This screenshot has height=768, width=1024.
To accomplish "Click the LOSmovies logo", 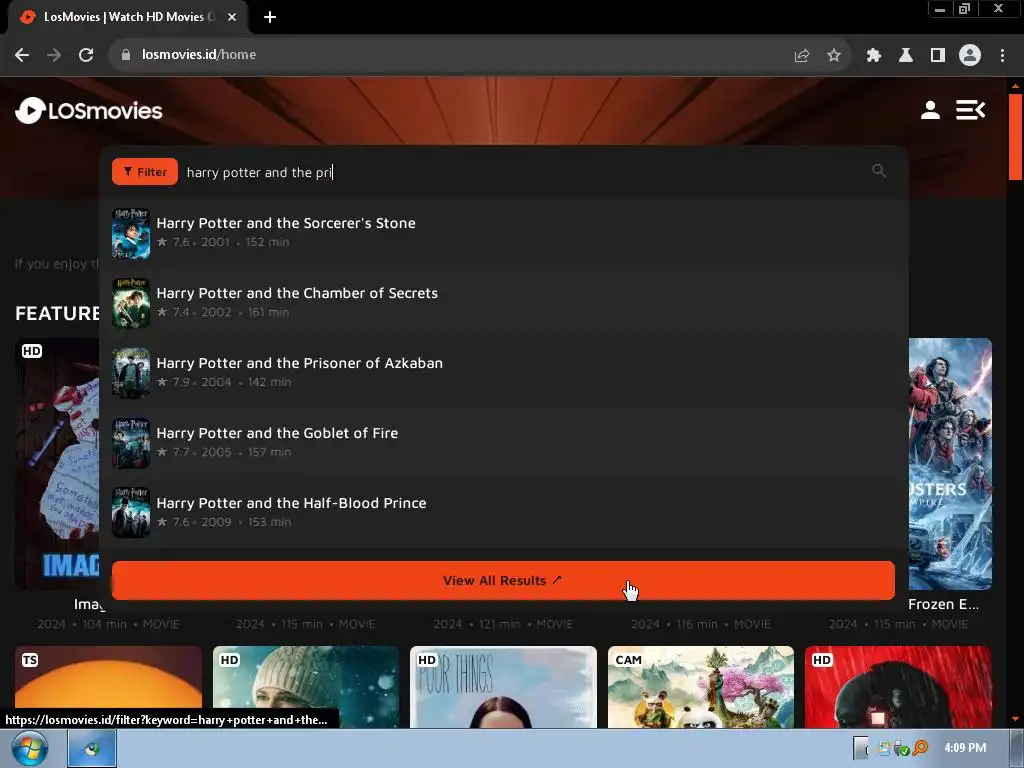I will [x=89, y=110].
